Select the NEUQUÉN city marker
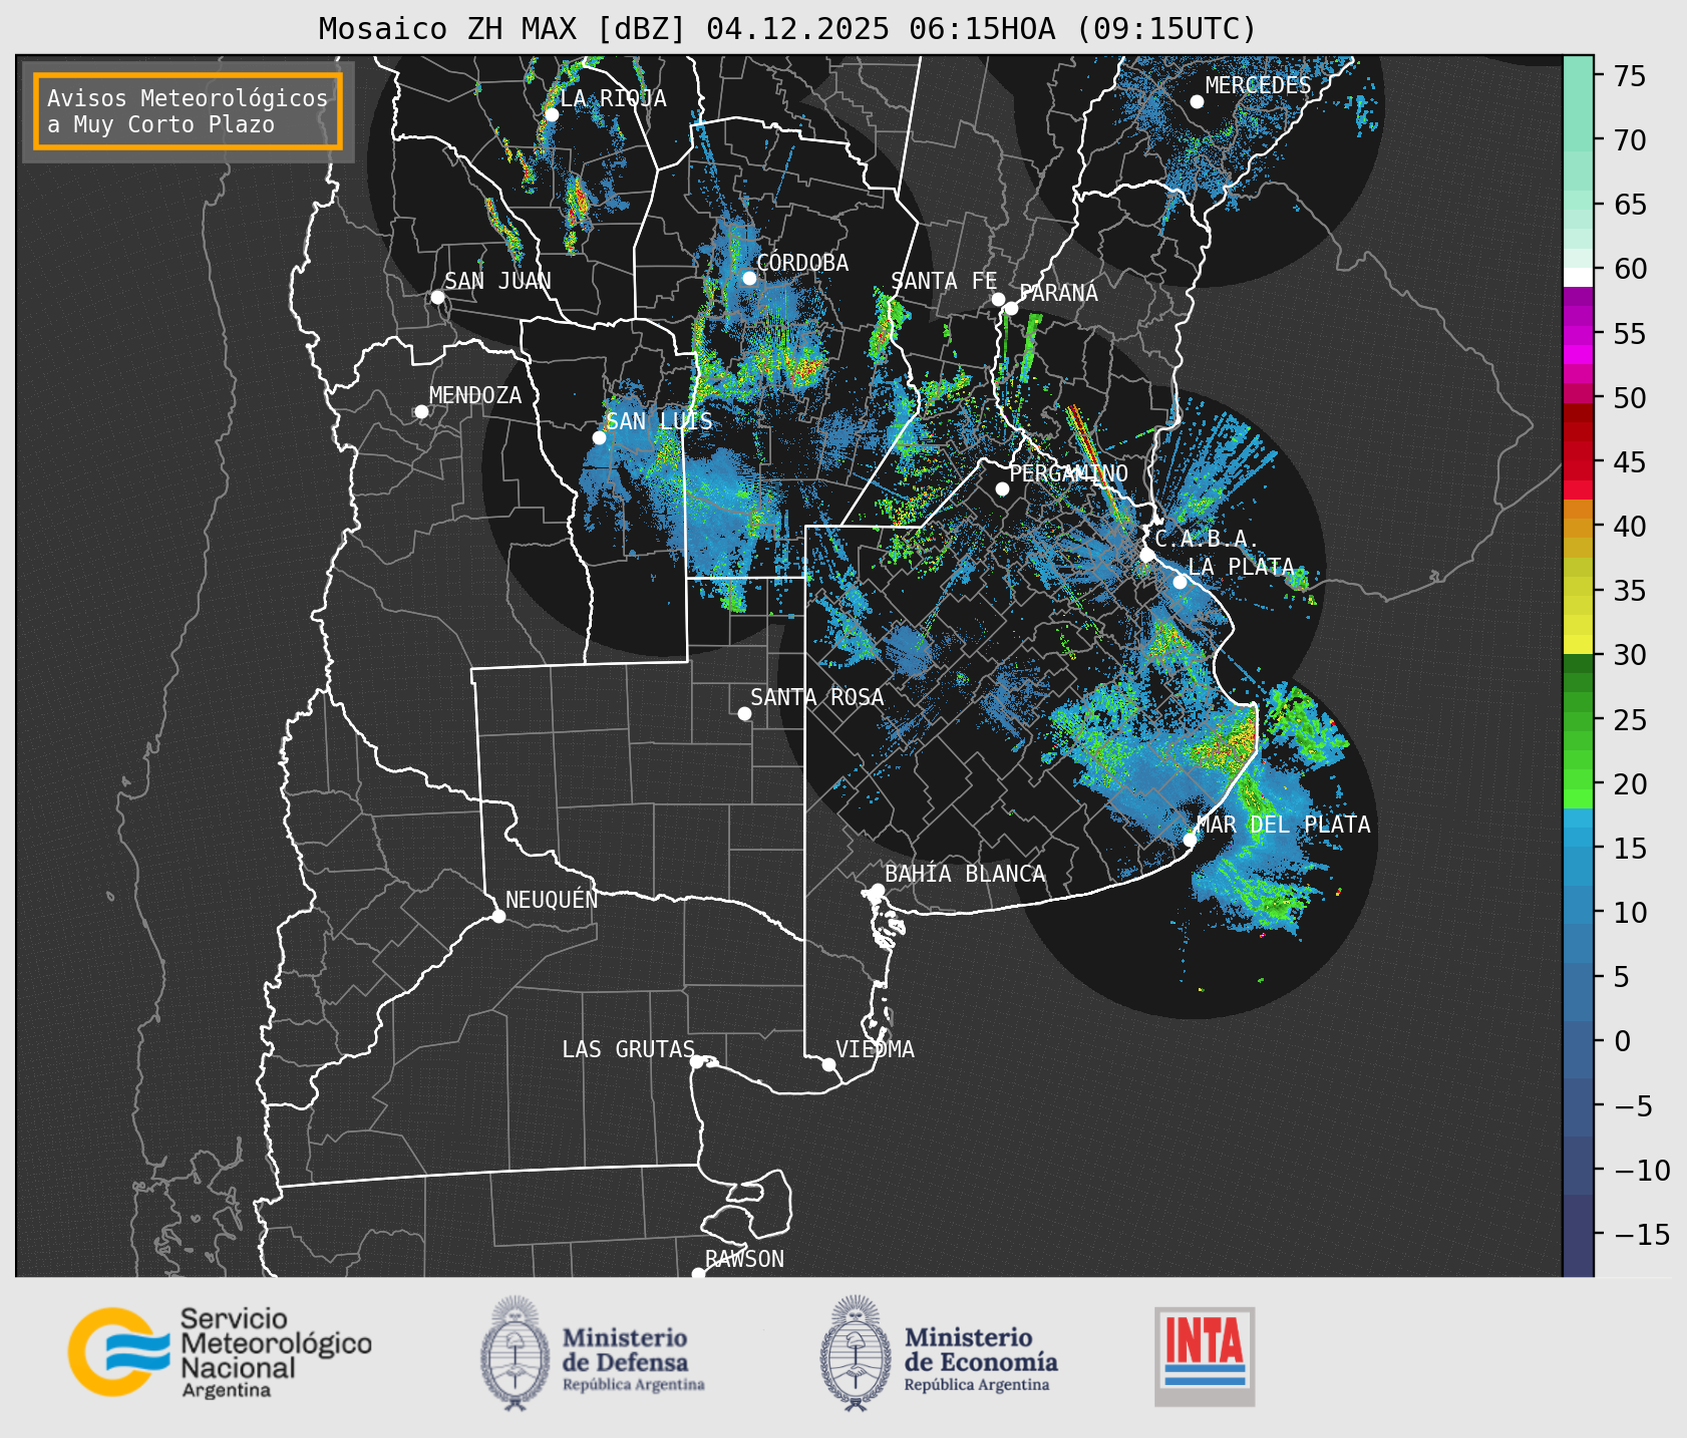 (498, 916)
